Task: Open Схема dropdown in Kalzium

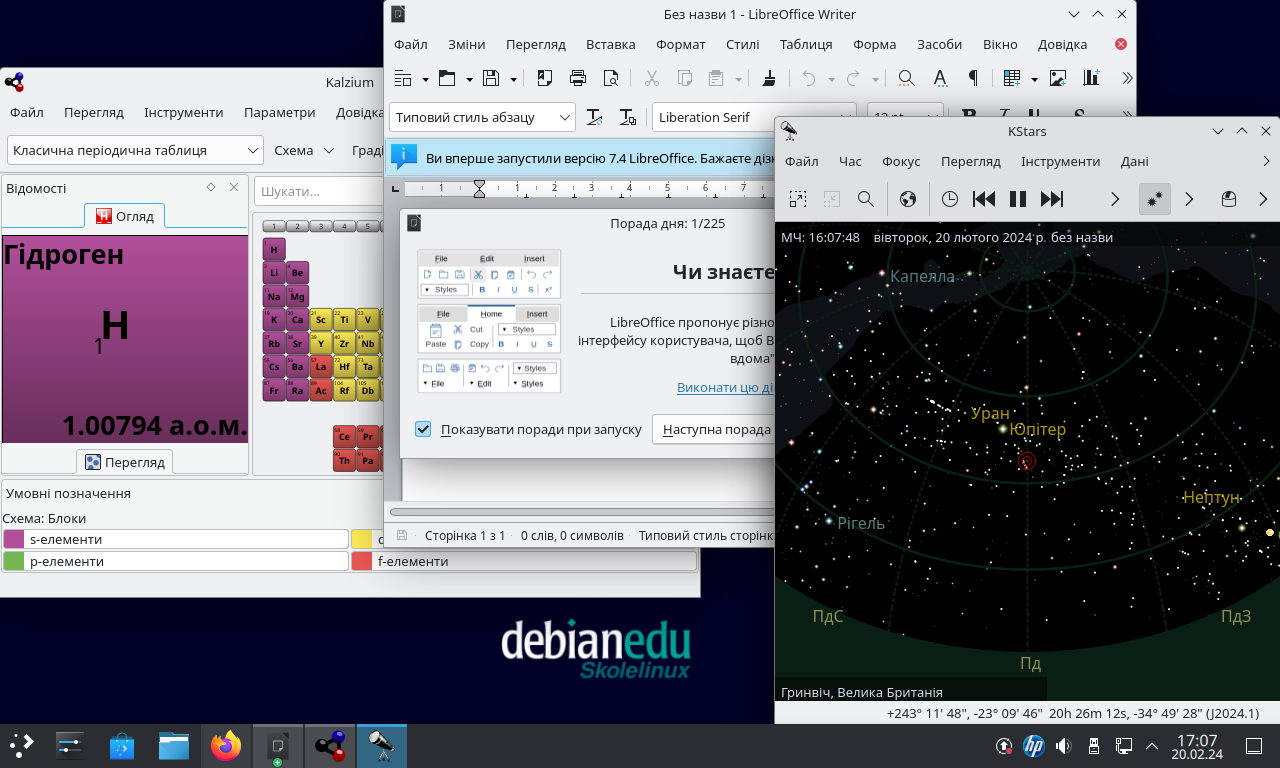Action: 304,150
